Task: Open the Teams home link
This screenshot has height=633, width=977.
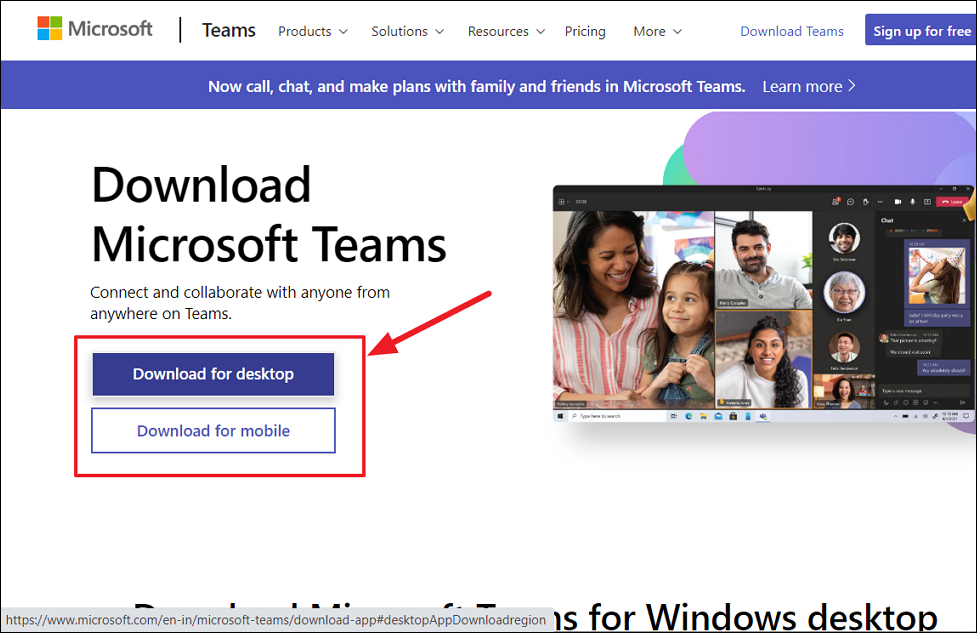Action: click(229, 31)
